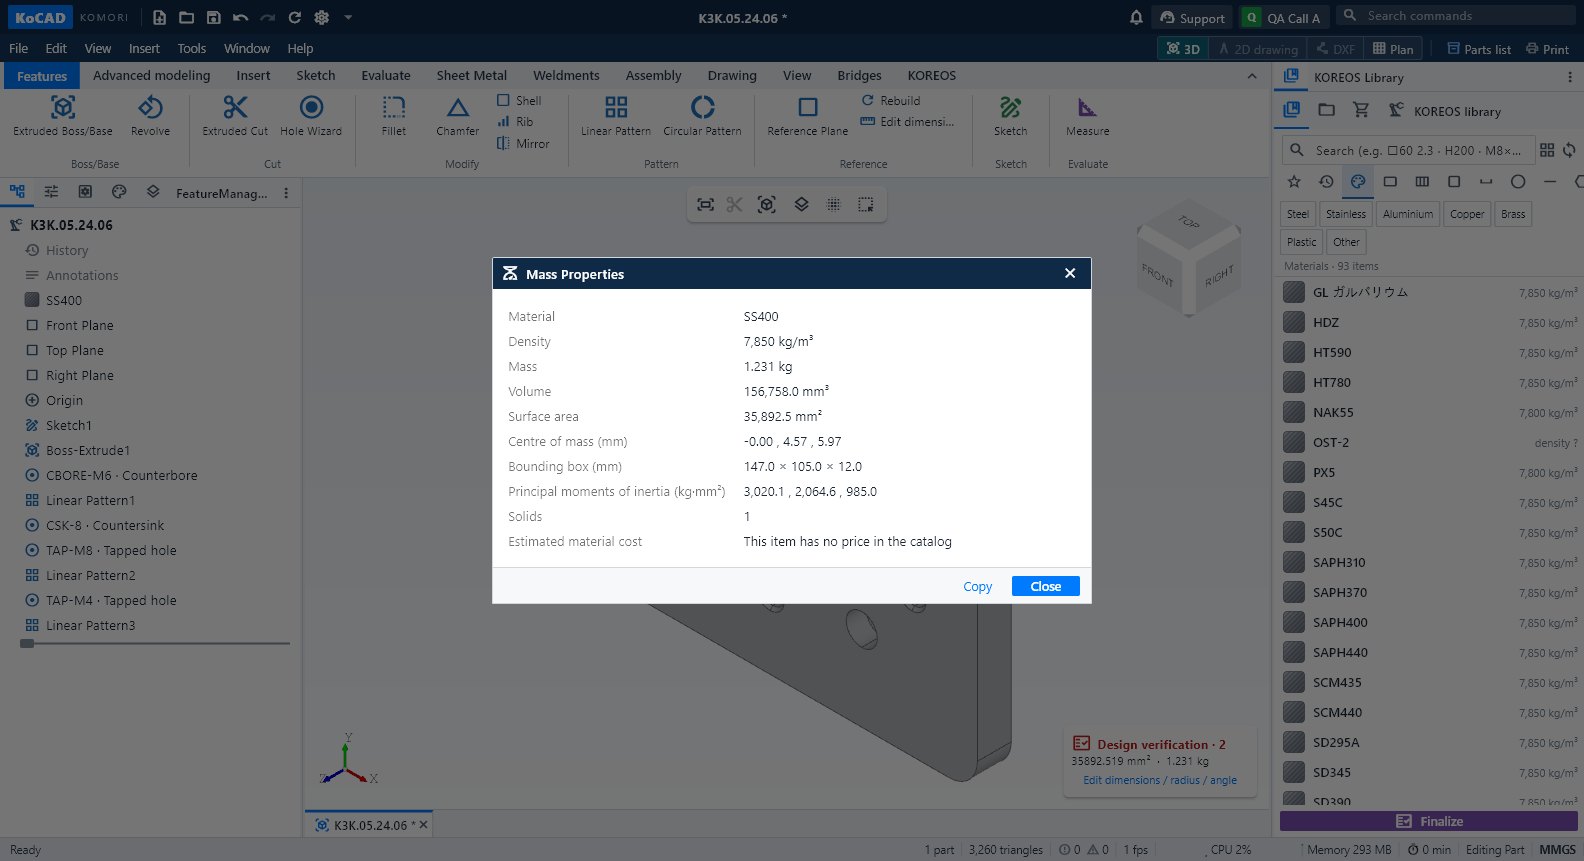Select Boss-Extrude1 in the feature tree
Image resolution: width=1584 pixels, height=861 pixels.
pyautogui.click(x=88, y=450)
